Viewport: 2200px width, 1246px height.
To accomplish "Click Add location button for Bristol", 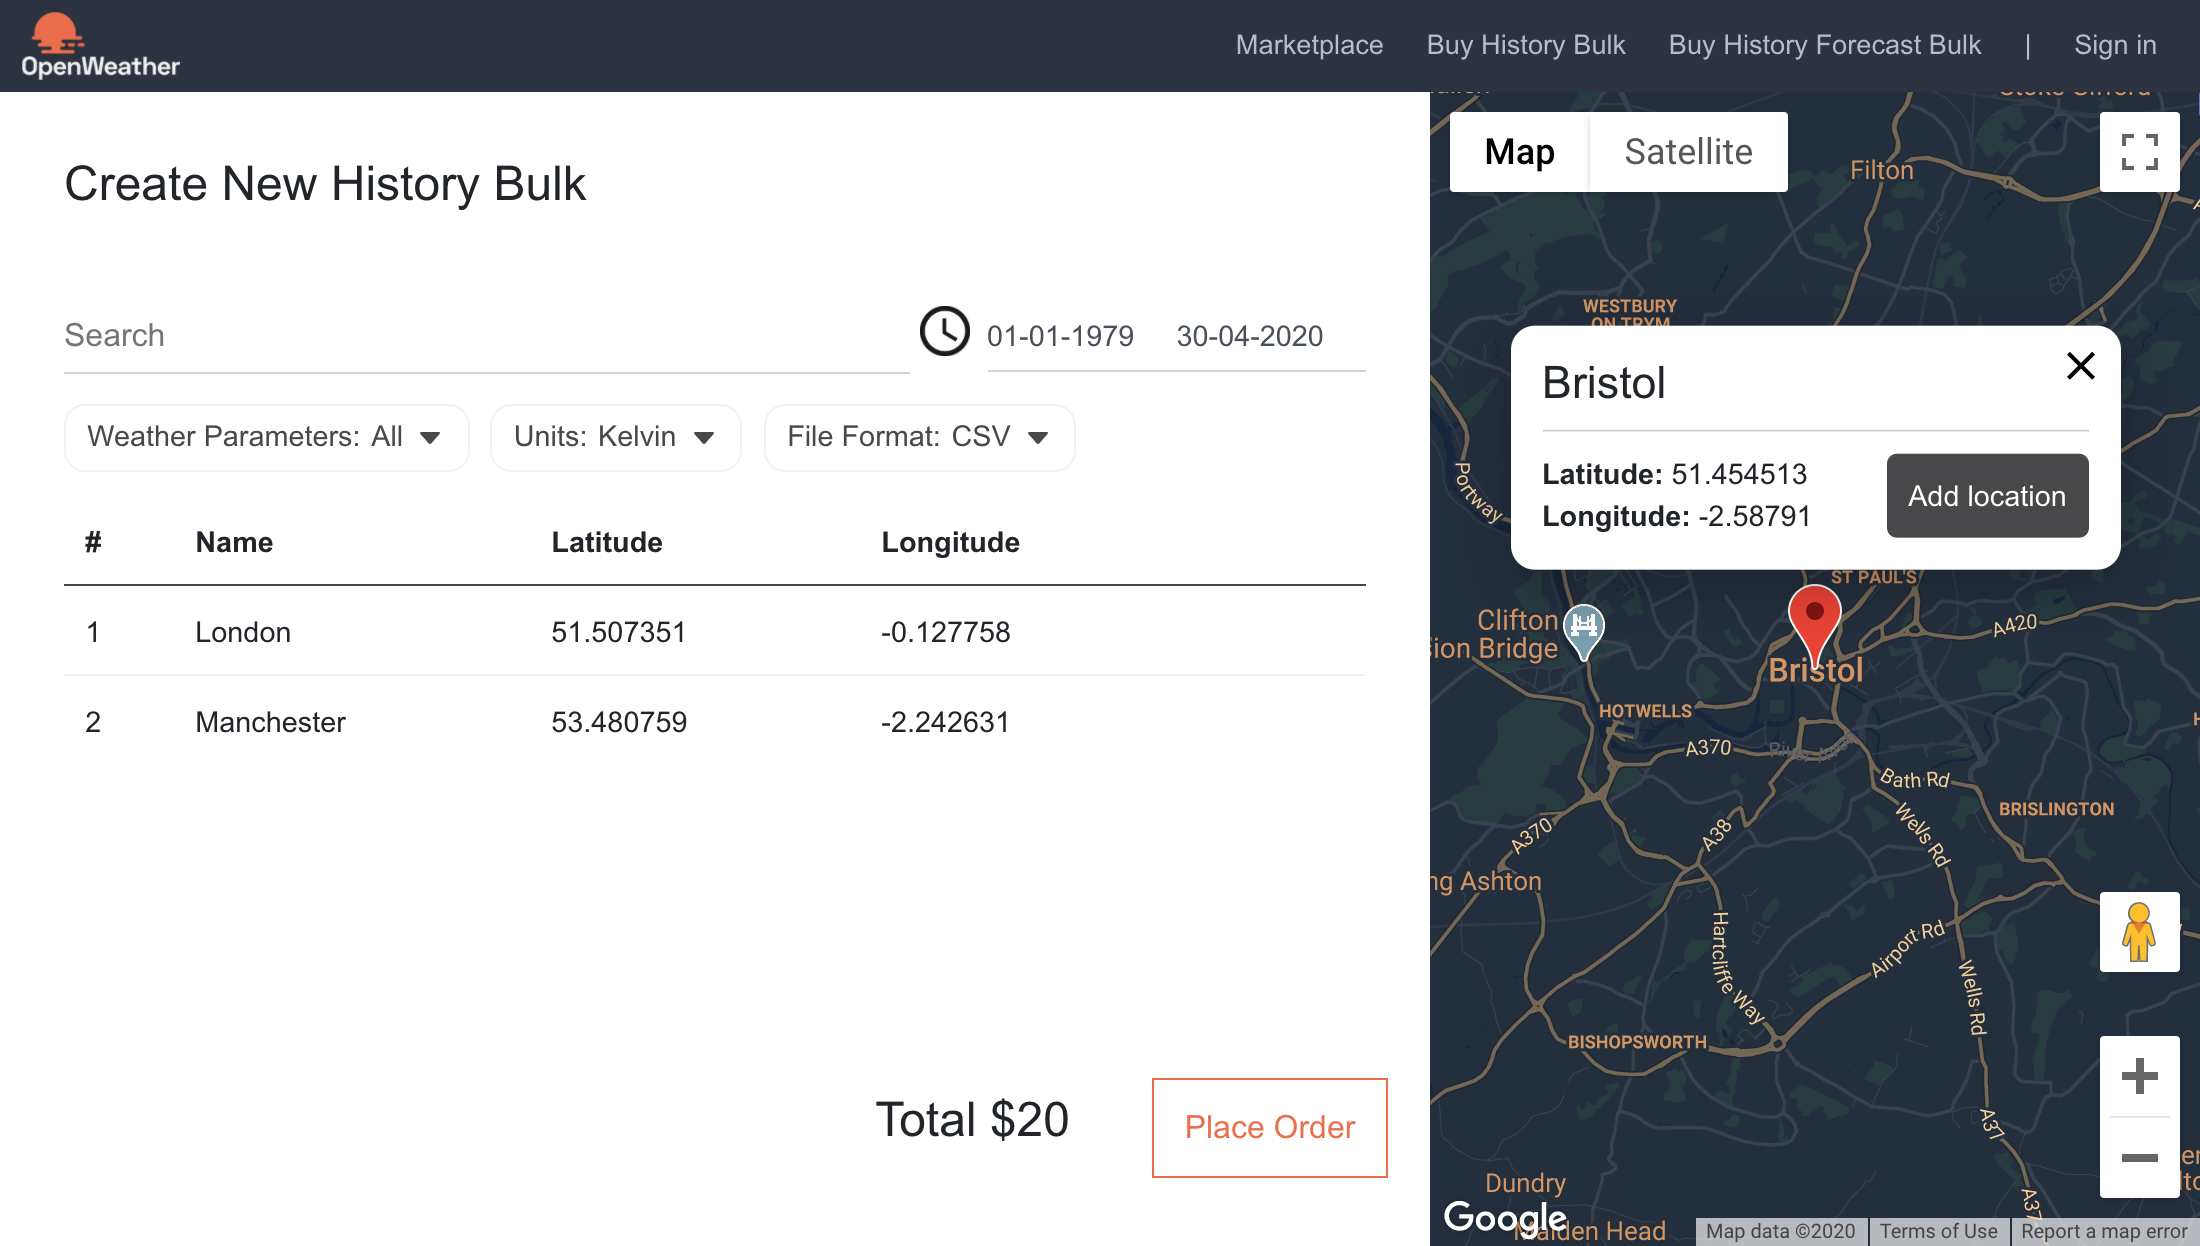I will click(1987, 495).
